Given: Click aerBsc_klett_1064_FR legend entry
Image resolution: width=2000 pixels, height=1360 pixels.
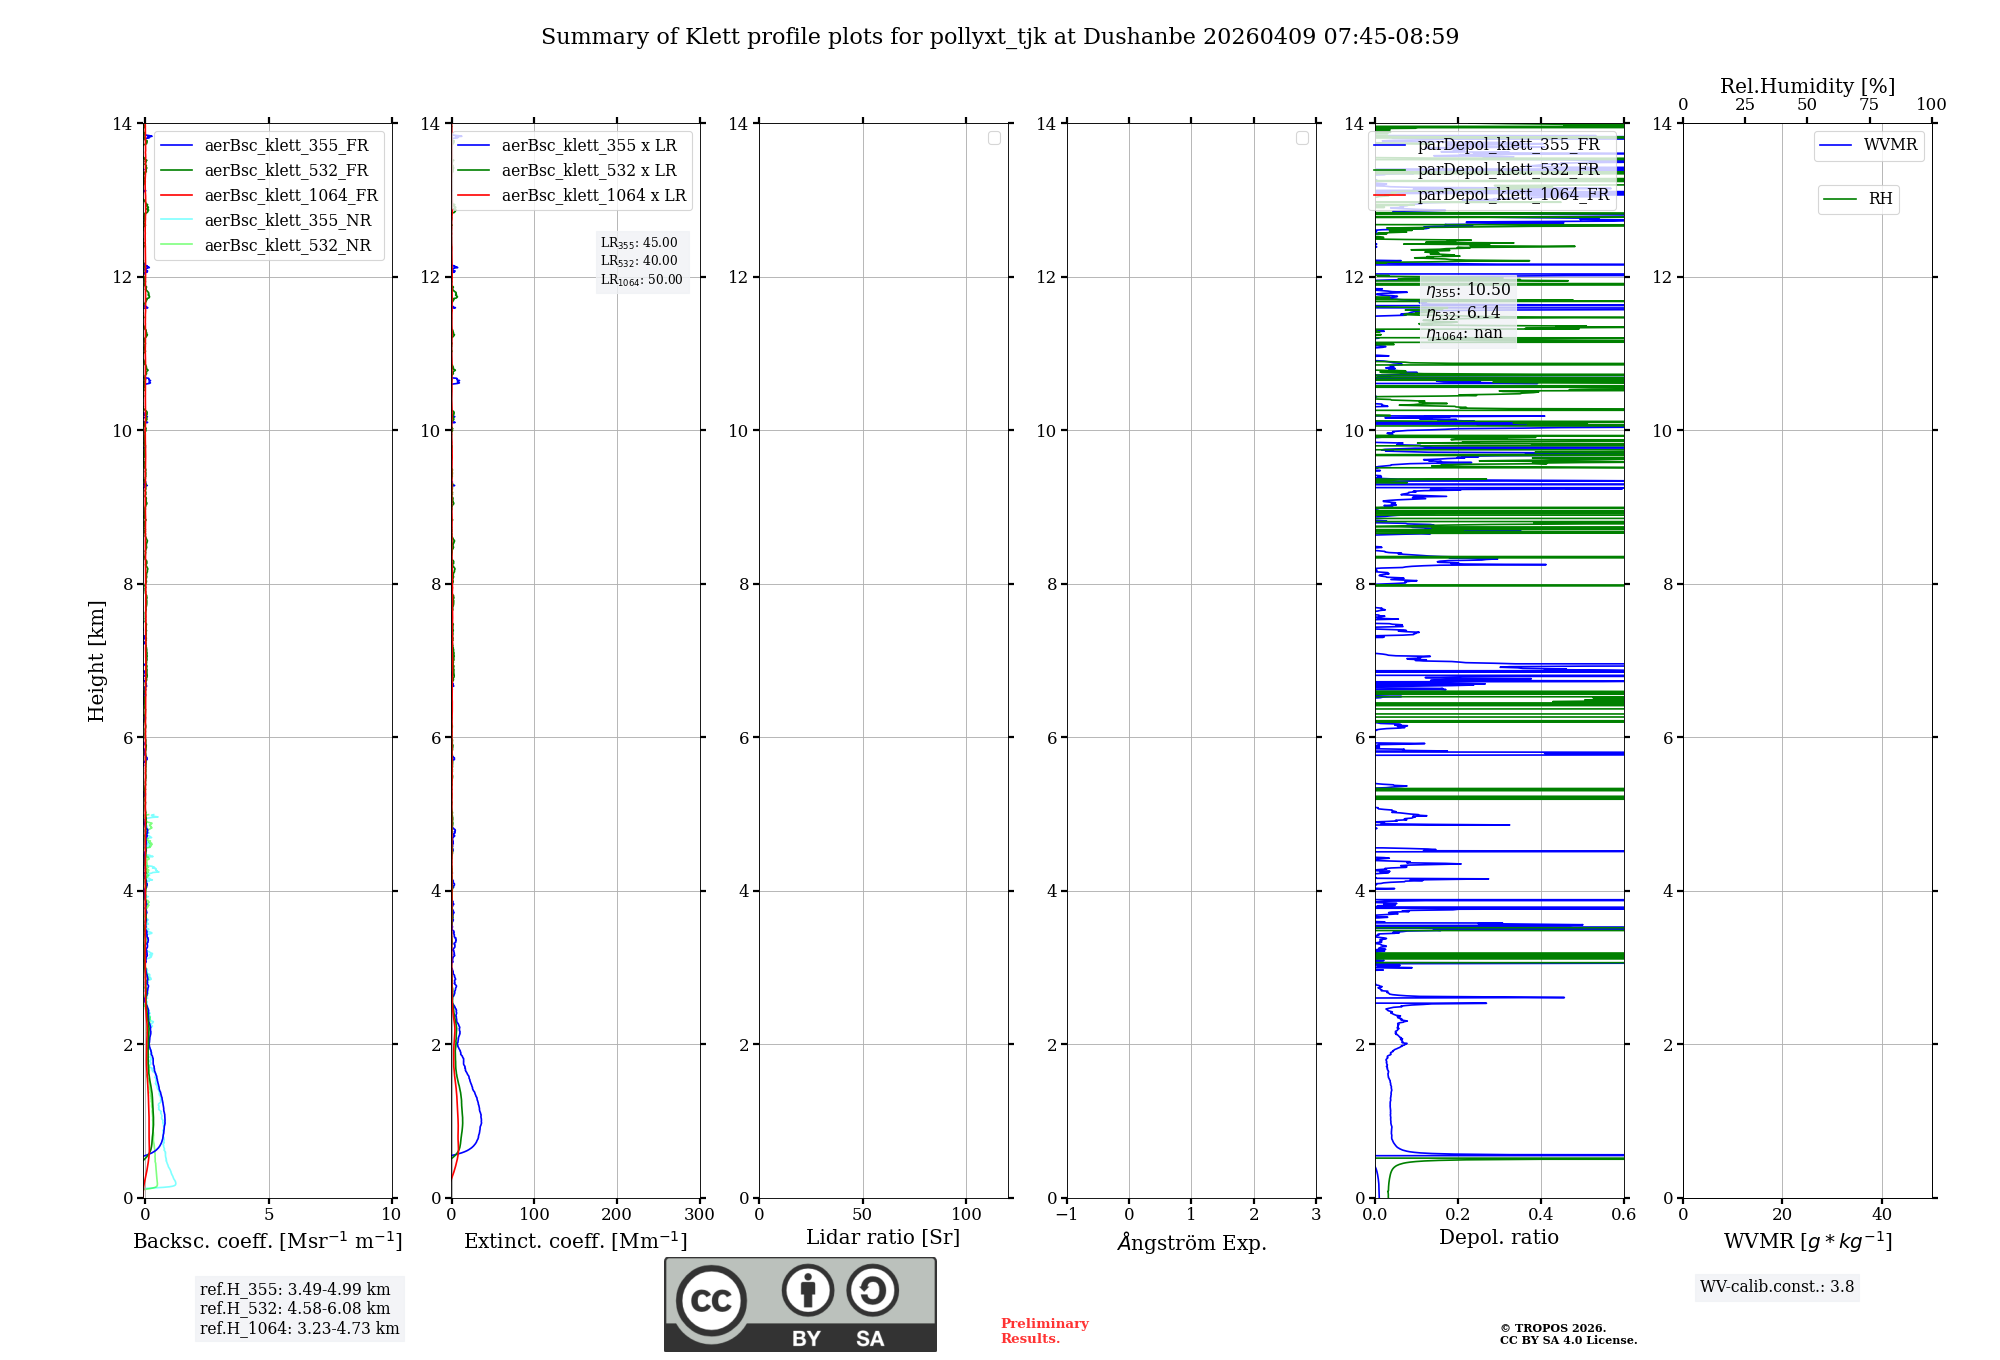Looking at the screenshot, I should click(x=290, y=196).
